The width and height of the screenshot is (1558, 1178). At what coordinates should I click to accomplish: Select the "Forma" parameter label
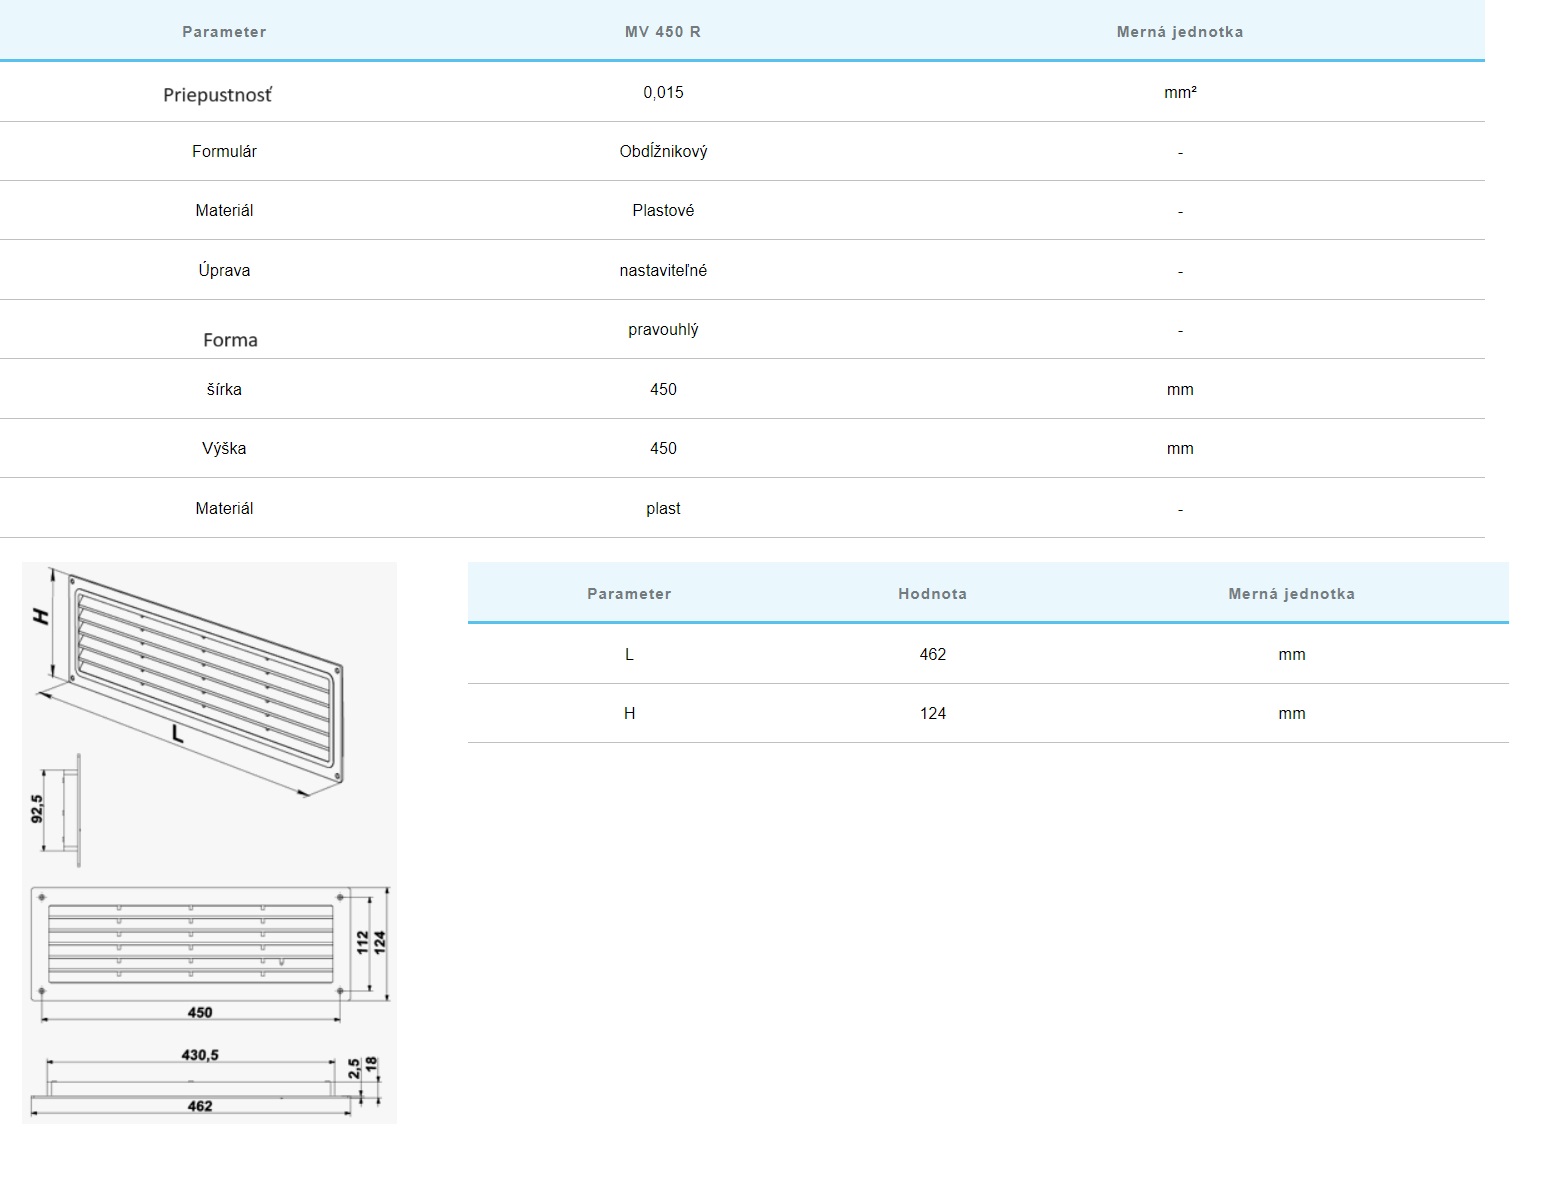pyautogui.click(x=230, y=340)
